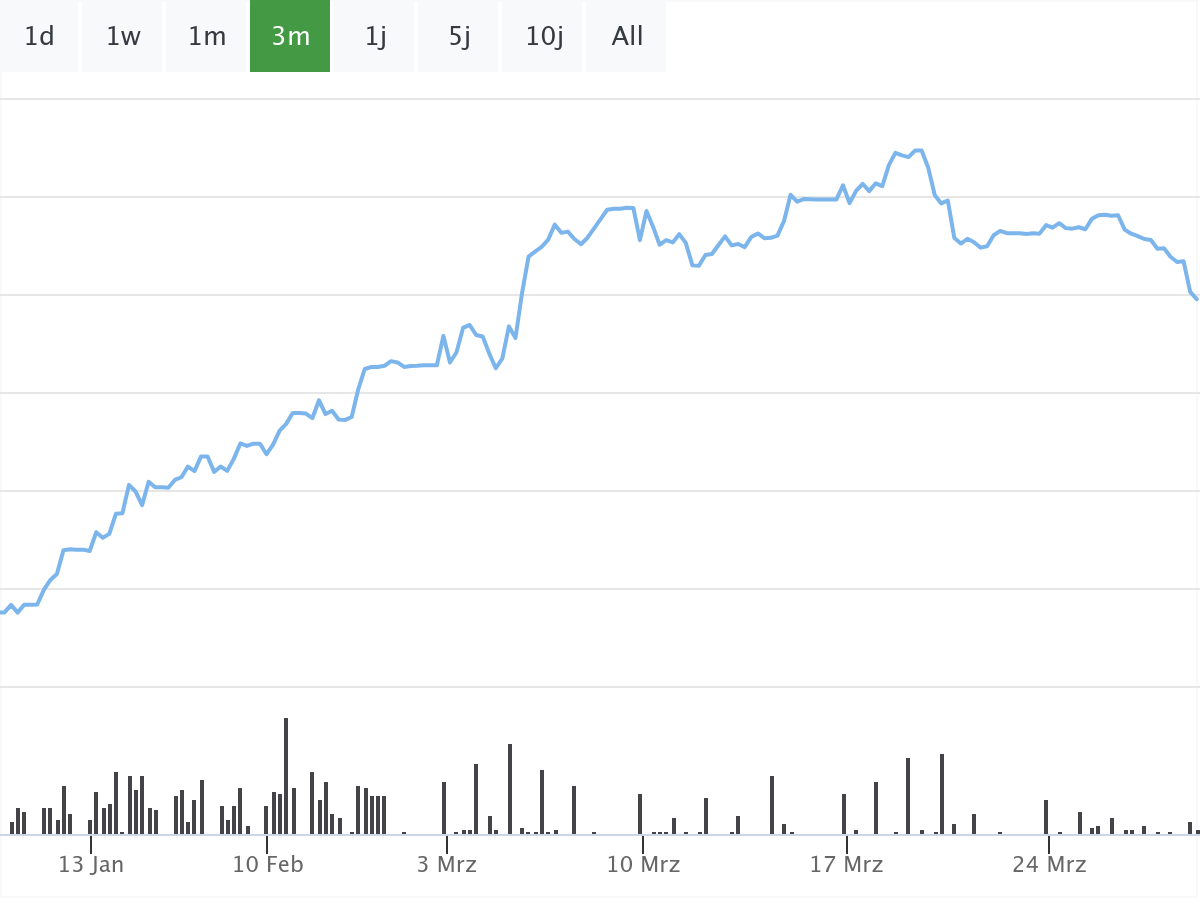This screenshot has width=1200, height=900.
Task: Click the tallest volume bar near 10 Feb
Action: point(286,775)
